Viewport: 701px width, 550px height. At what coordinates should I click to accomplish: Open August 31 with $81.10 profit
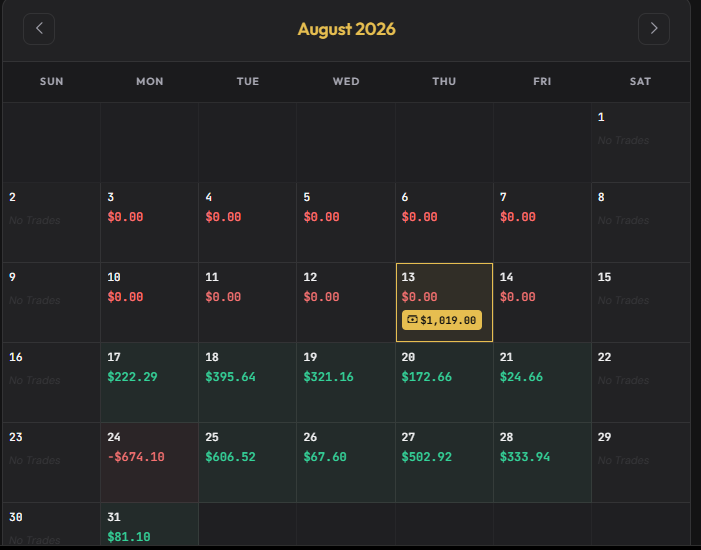[x=149, y=525]
